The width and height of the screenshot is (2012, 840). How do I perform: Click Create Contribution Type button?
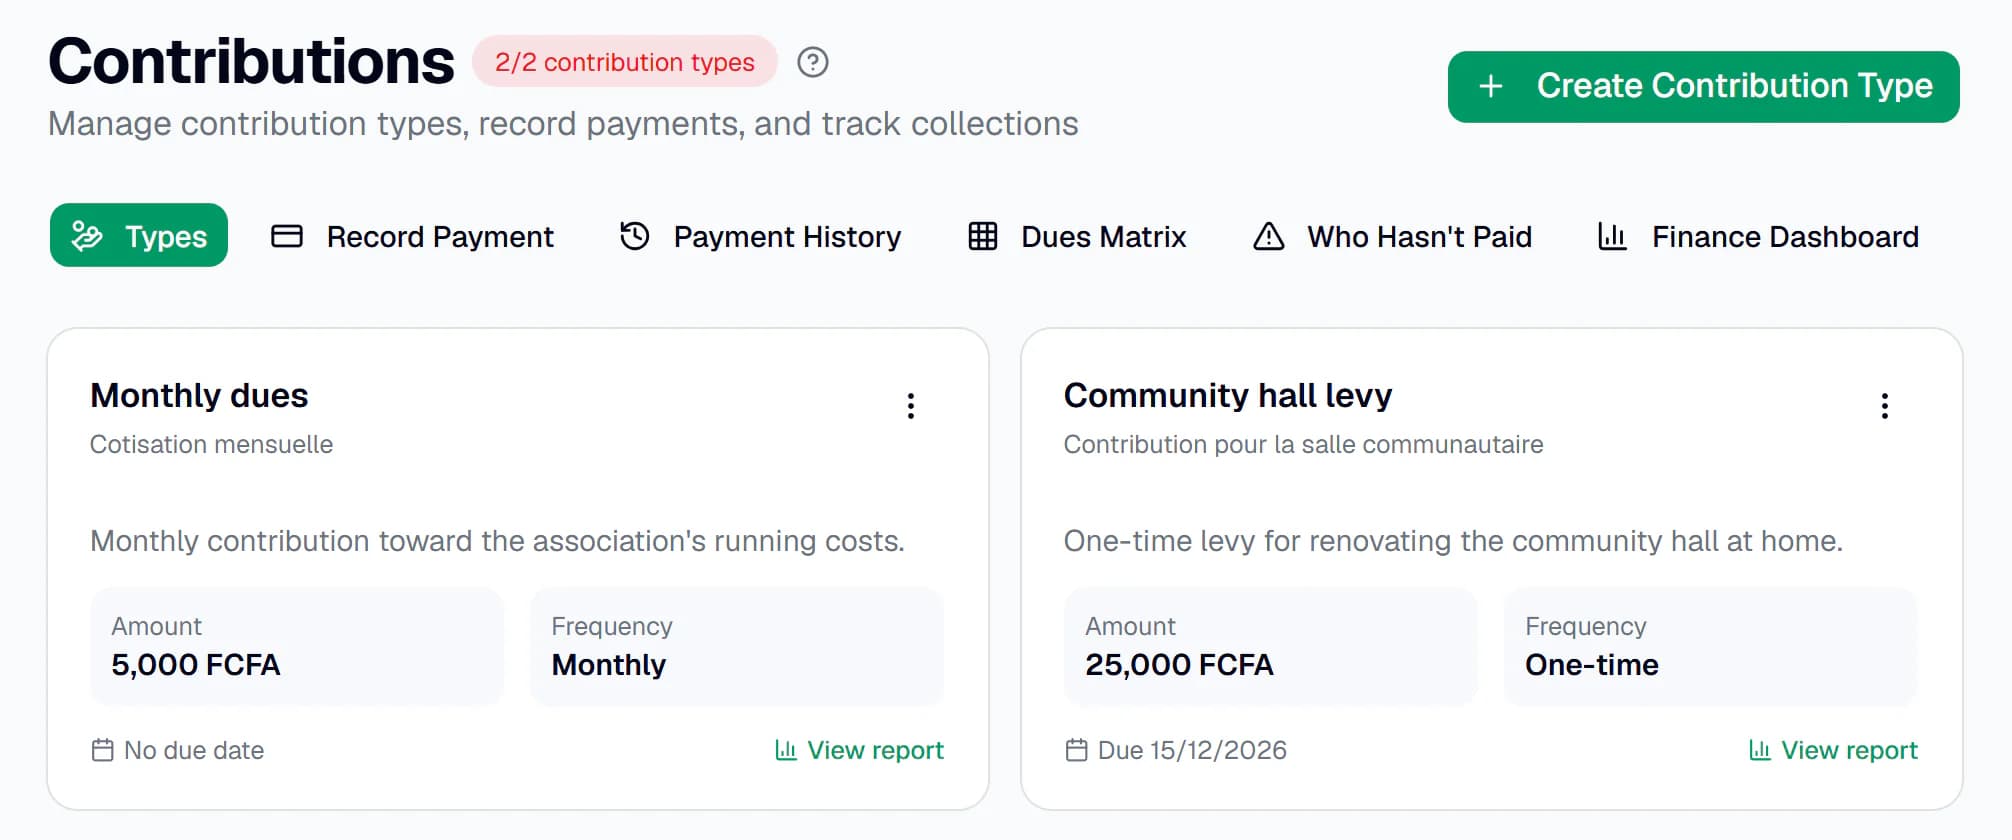click(x=1703, y=86)
